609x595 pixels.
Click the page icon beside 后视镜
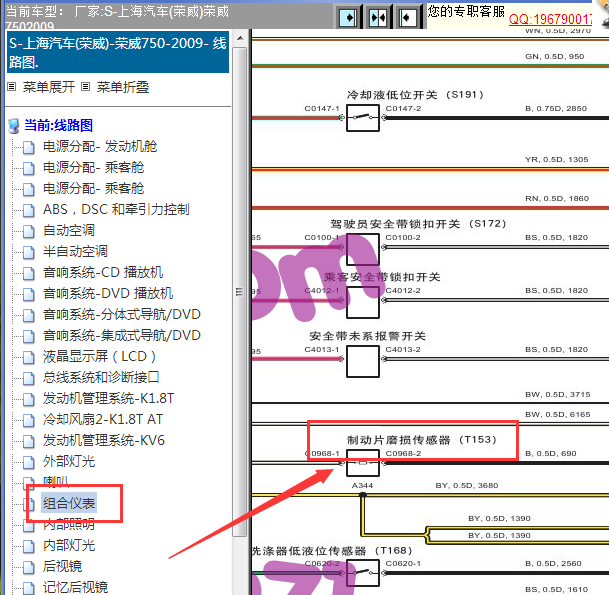tap(28, 567)
